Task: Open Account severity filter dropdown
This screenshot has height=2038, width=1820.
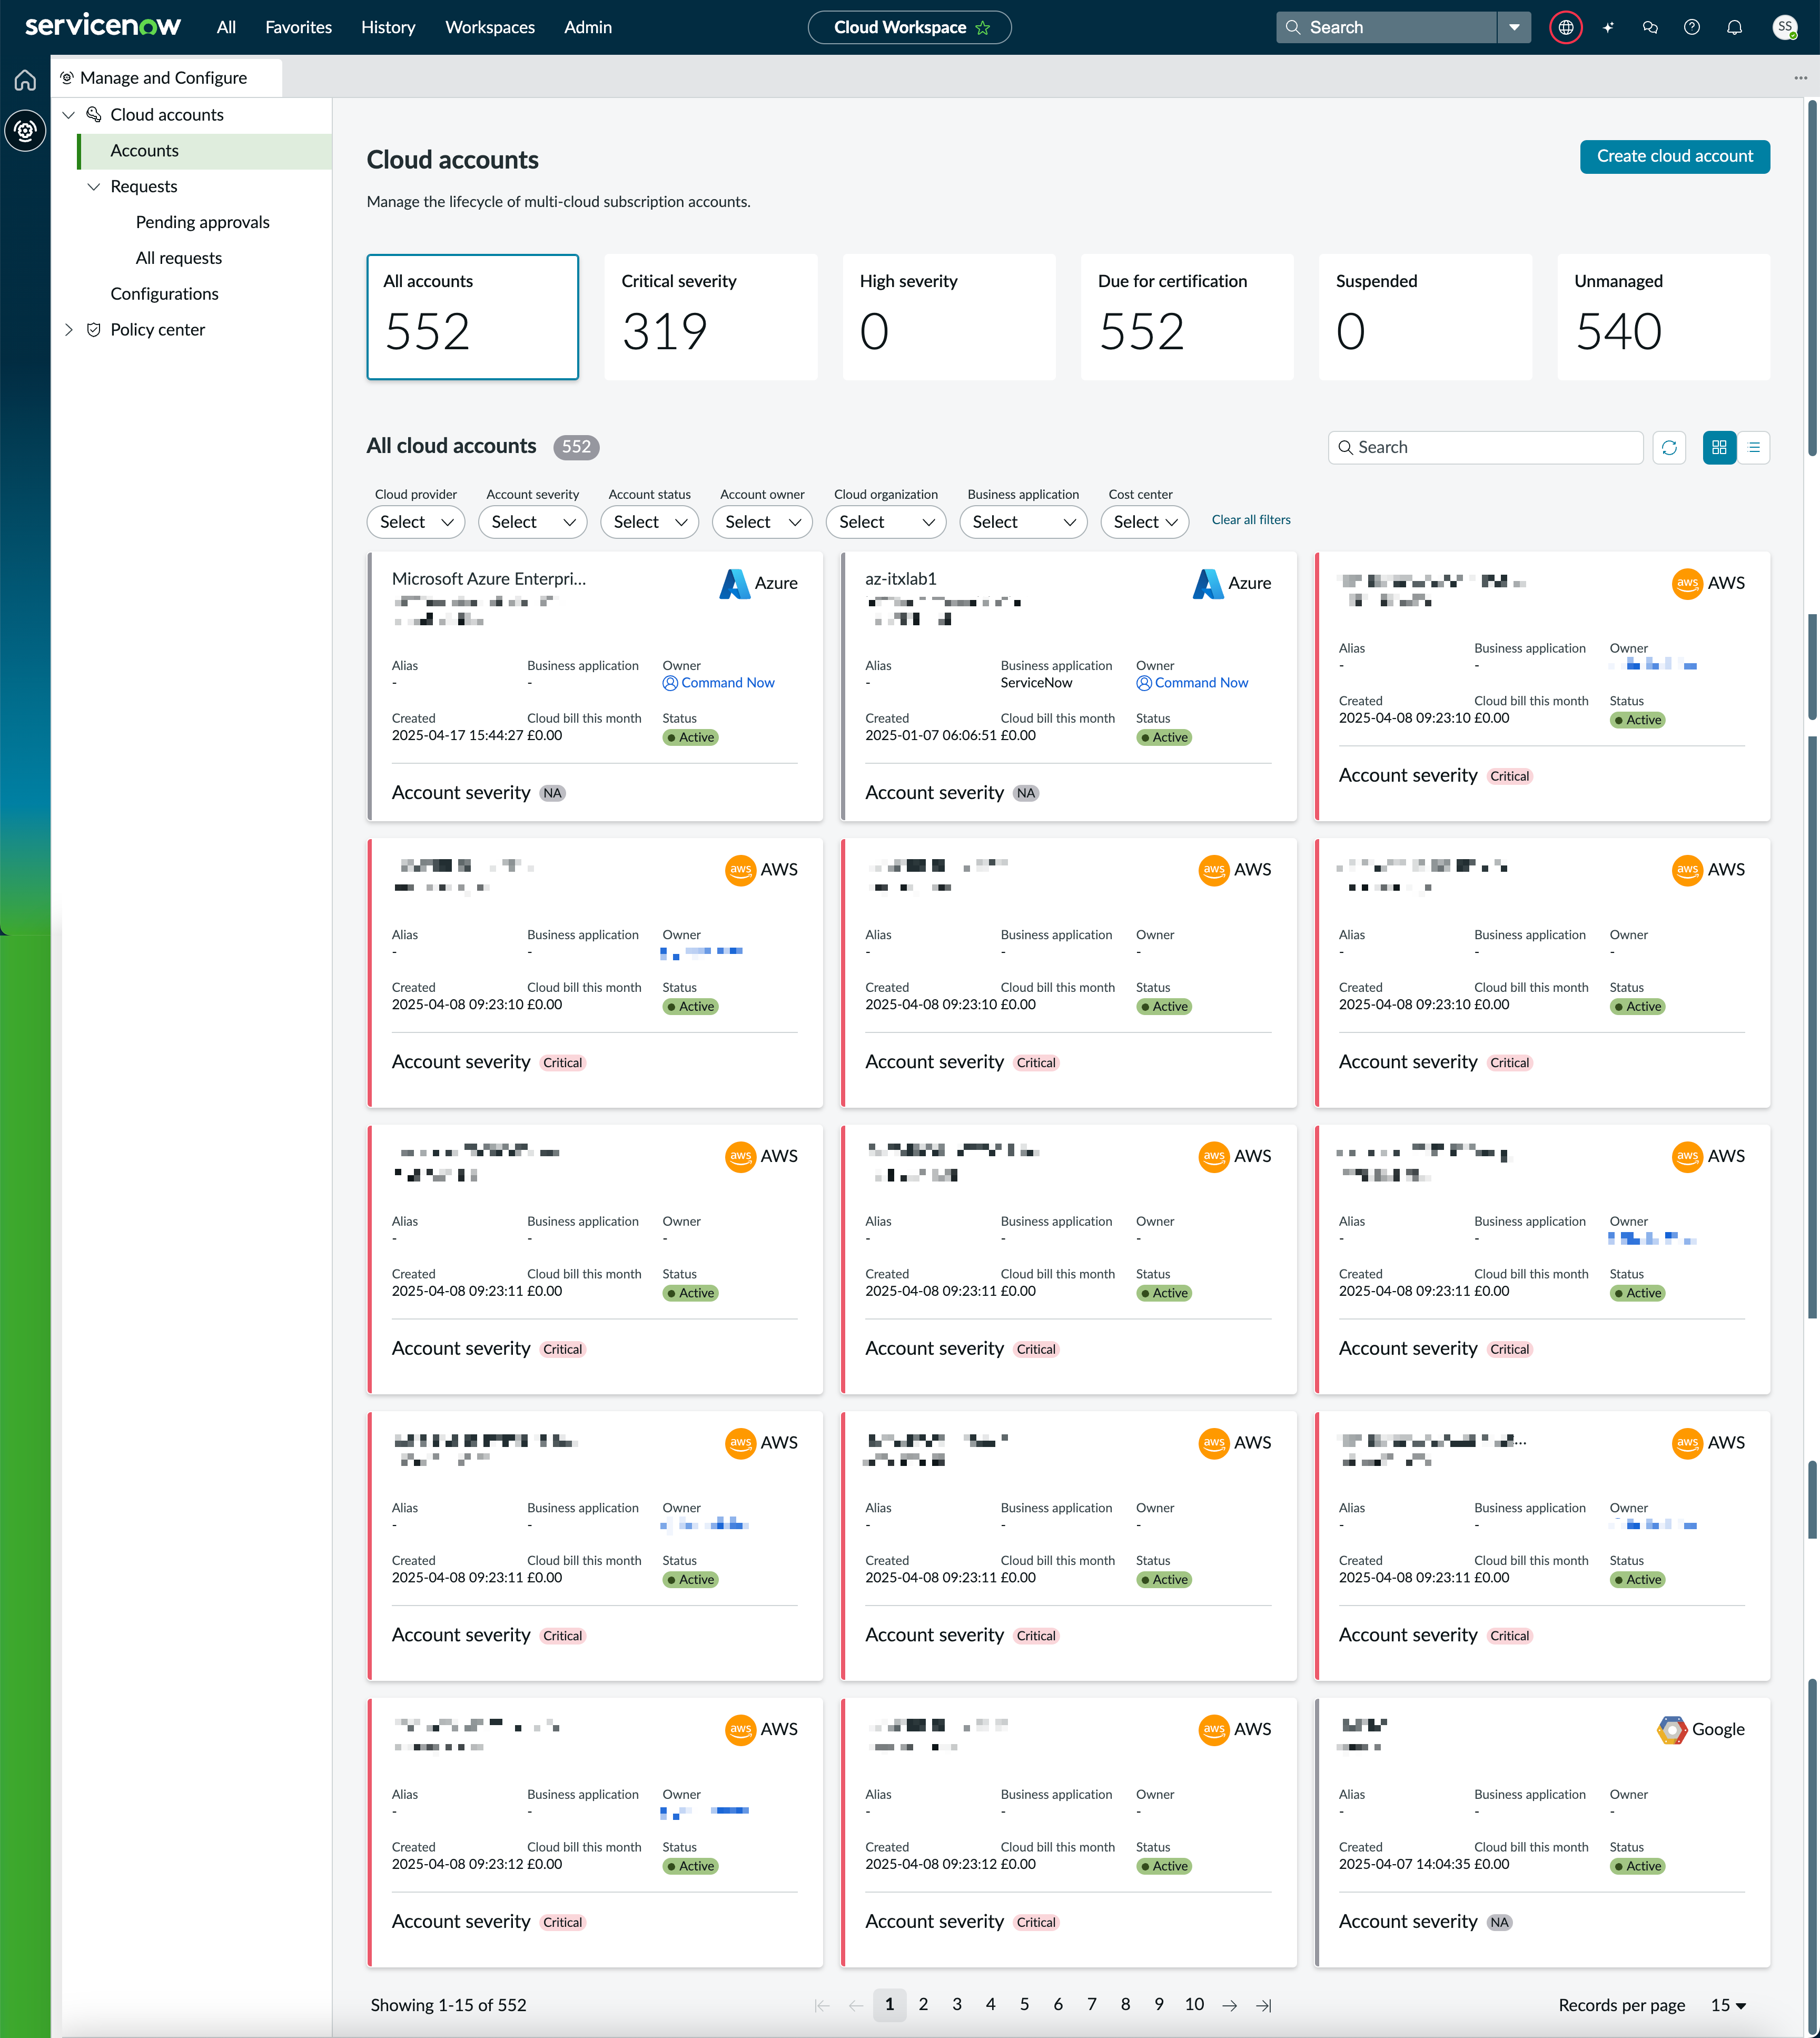Action: (x=532, y=522)
